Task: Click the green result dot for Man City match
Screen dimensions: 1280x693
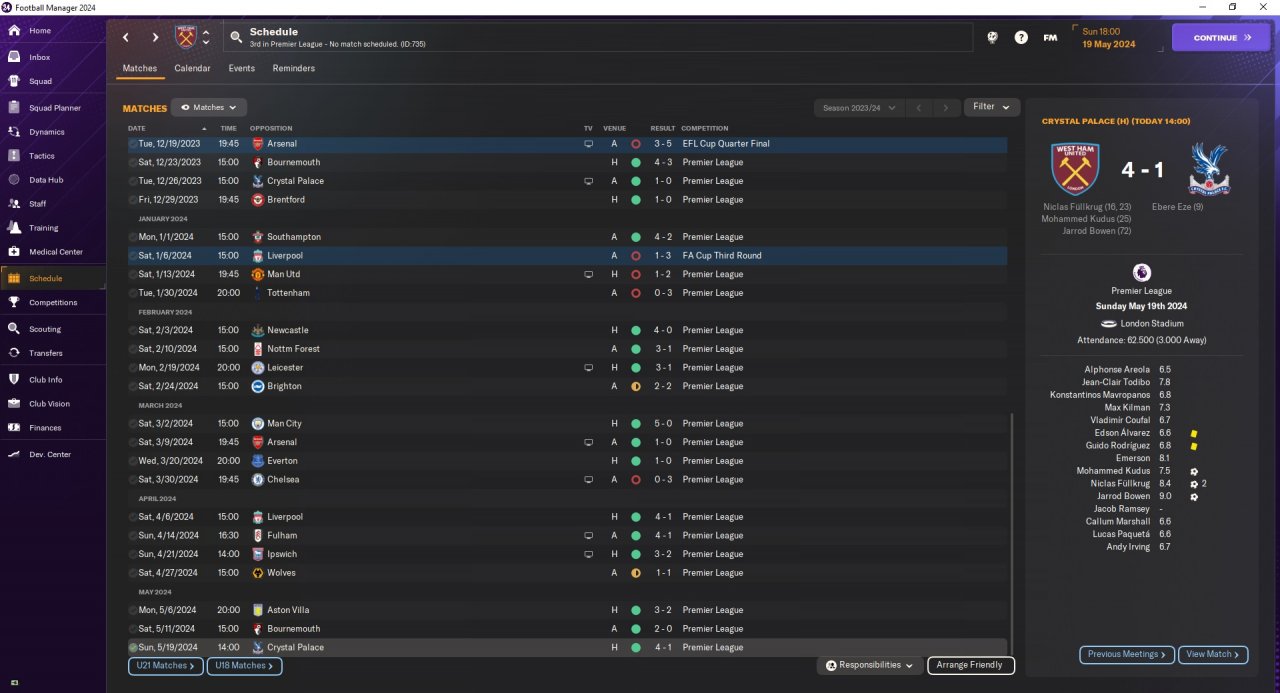Action: (x=635, y=423)
